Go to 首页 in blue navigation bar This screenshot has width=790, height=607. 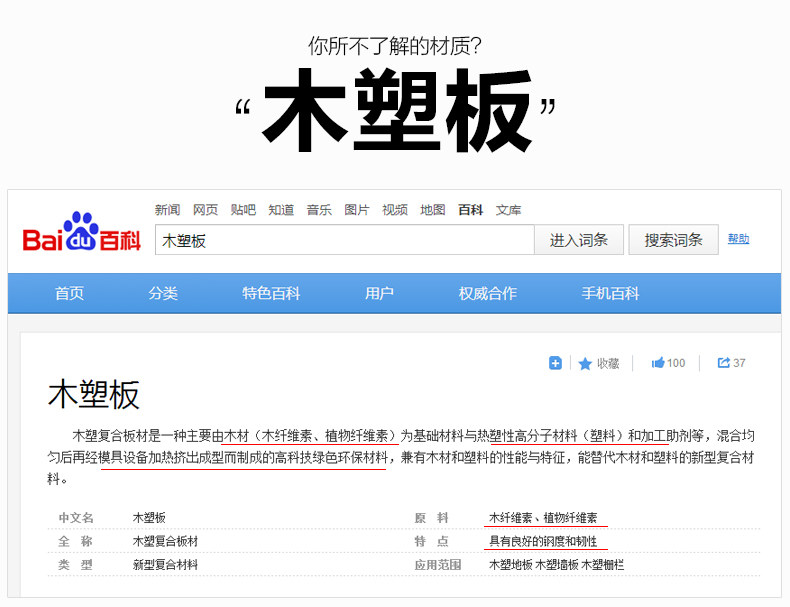point(70,293)
